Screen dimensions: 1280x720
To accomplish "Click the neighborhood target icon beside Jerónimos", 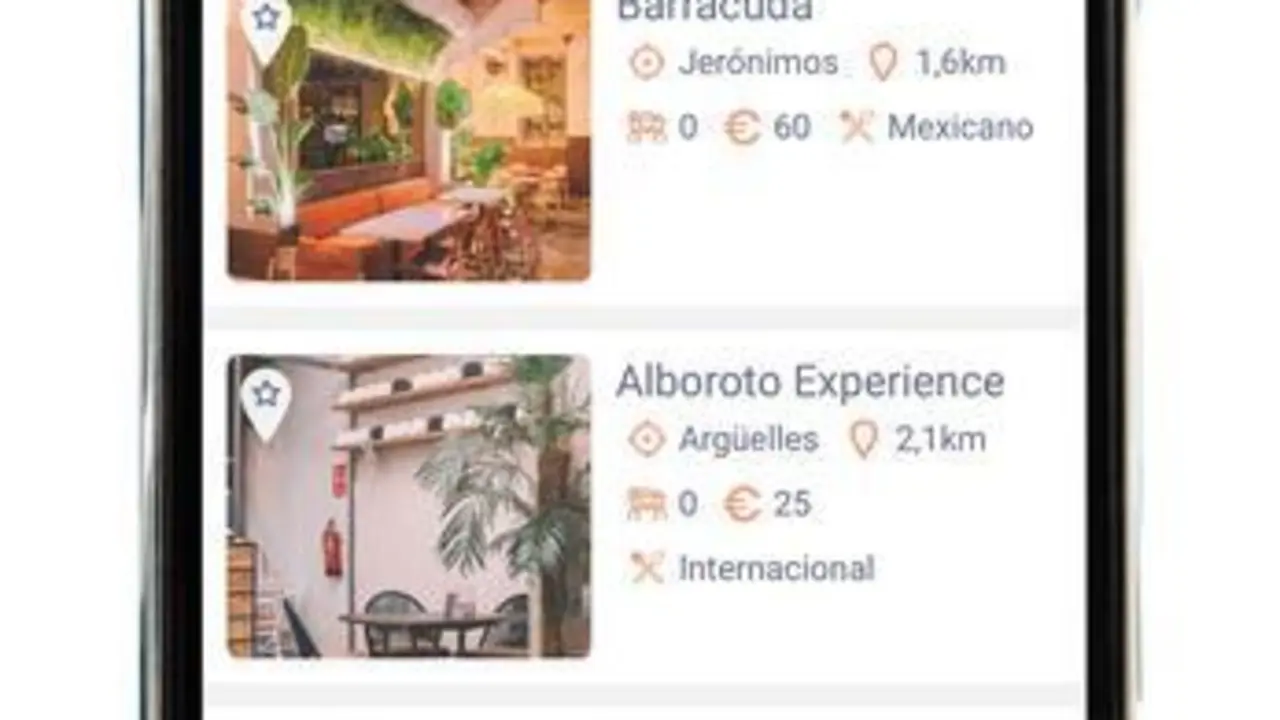I will (647, 63).
